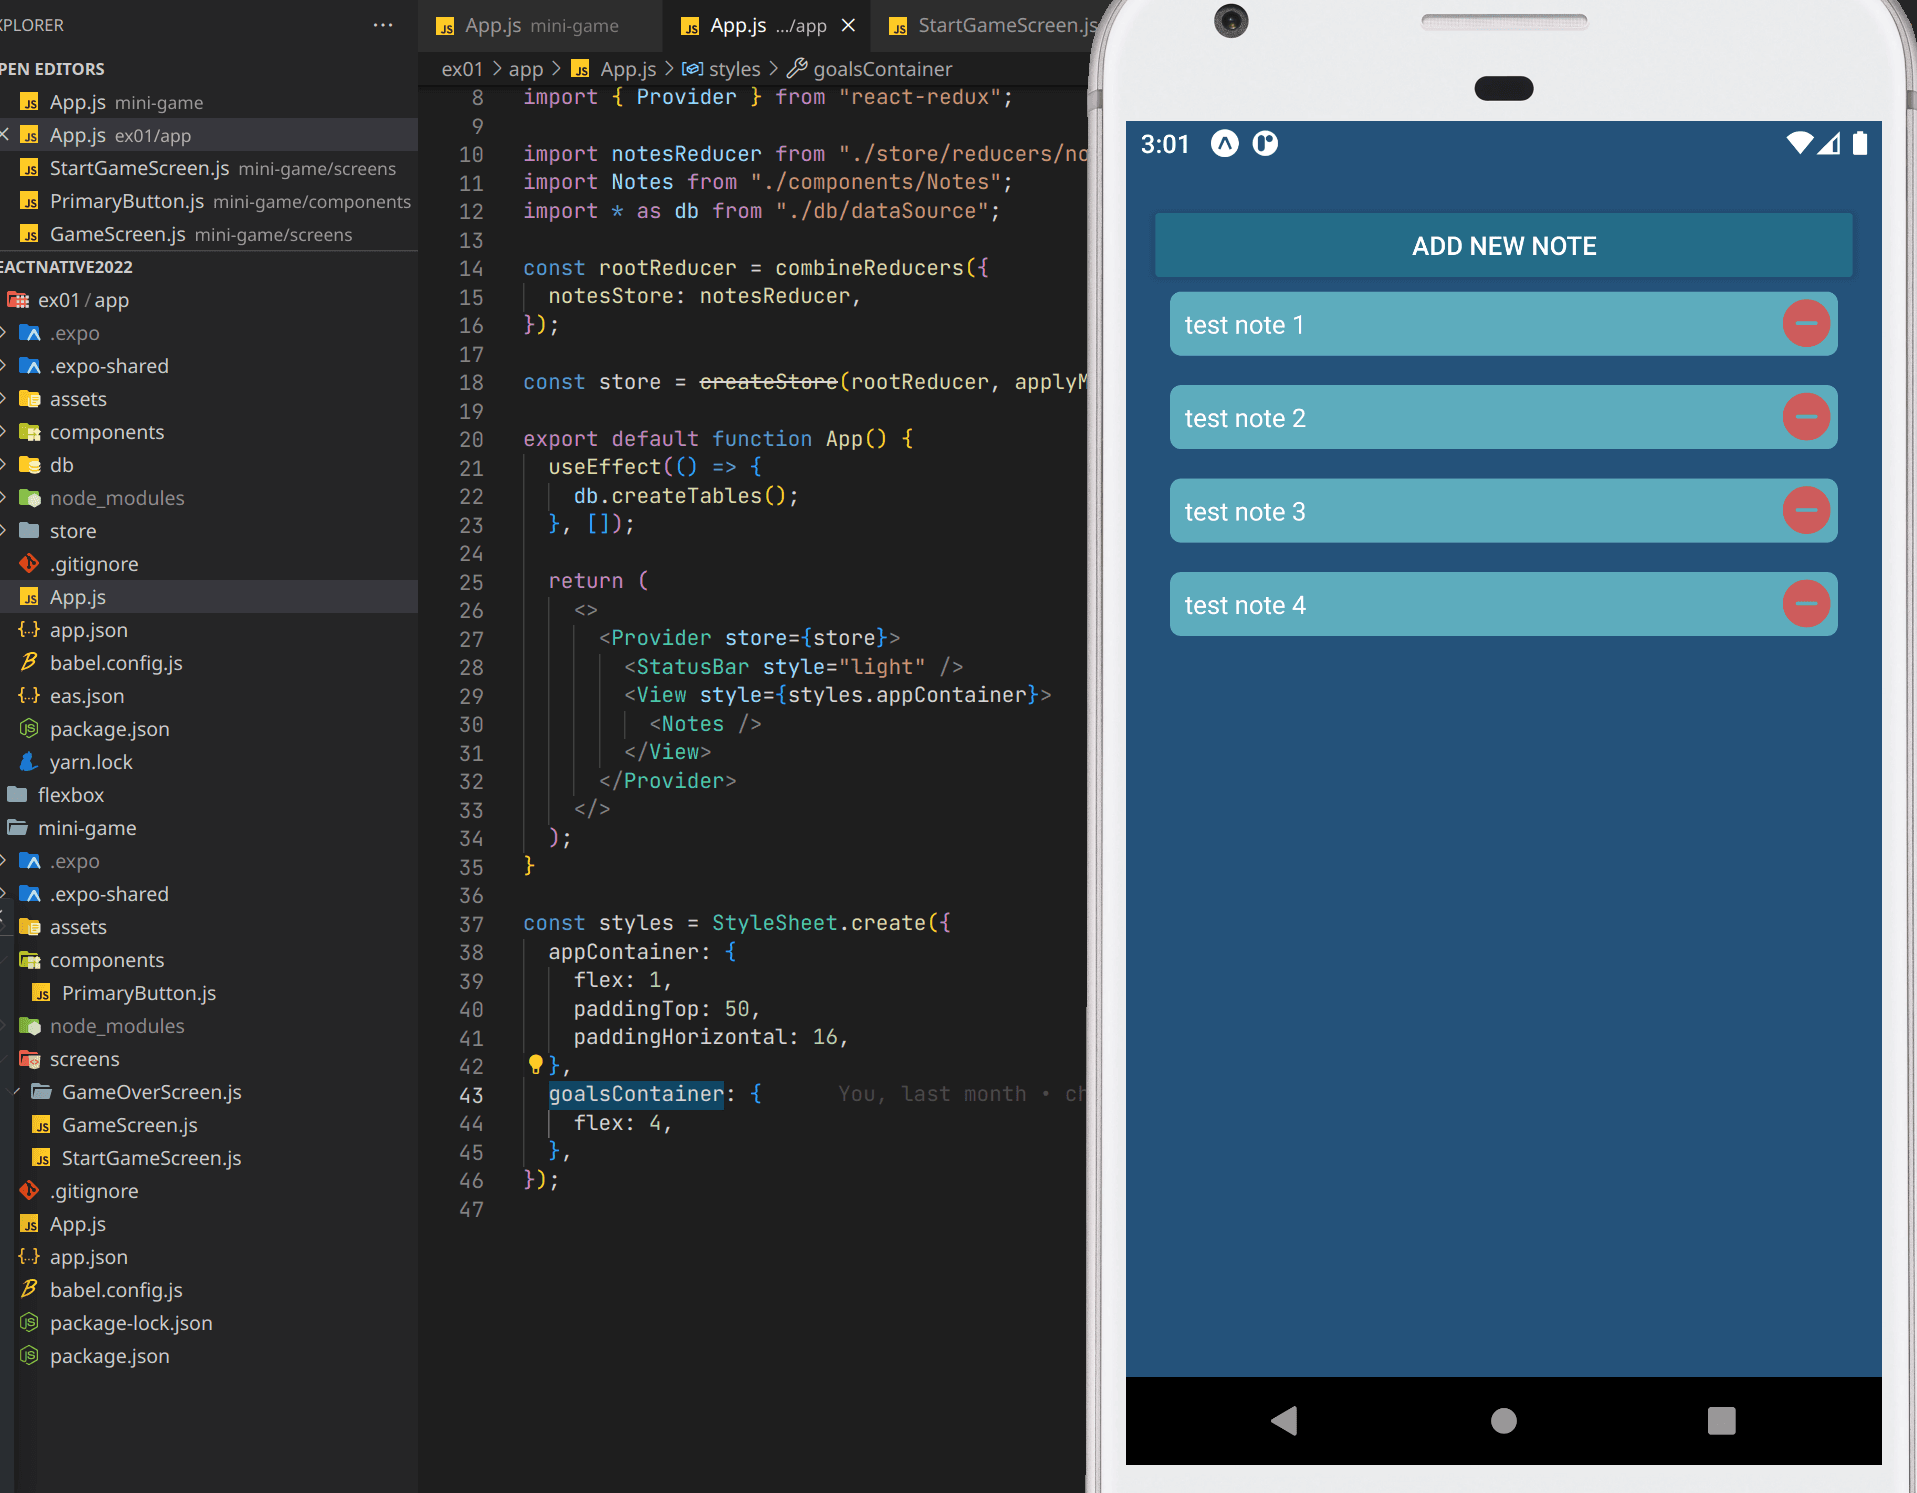The width and height of the screenshot is (1917, 1493).
Task: Click the Notes JSX tag on line 30
Action: 692,724
